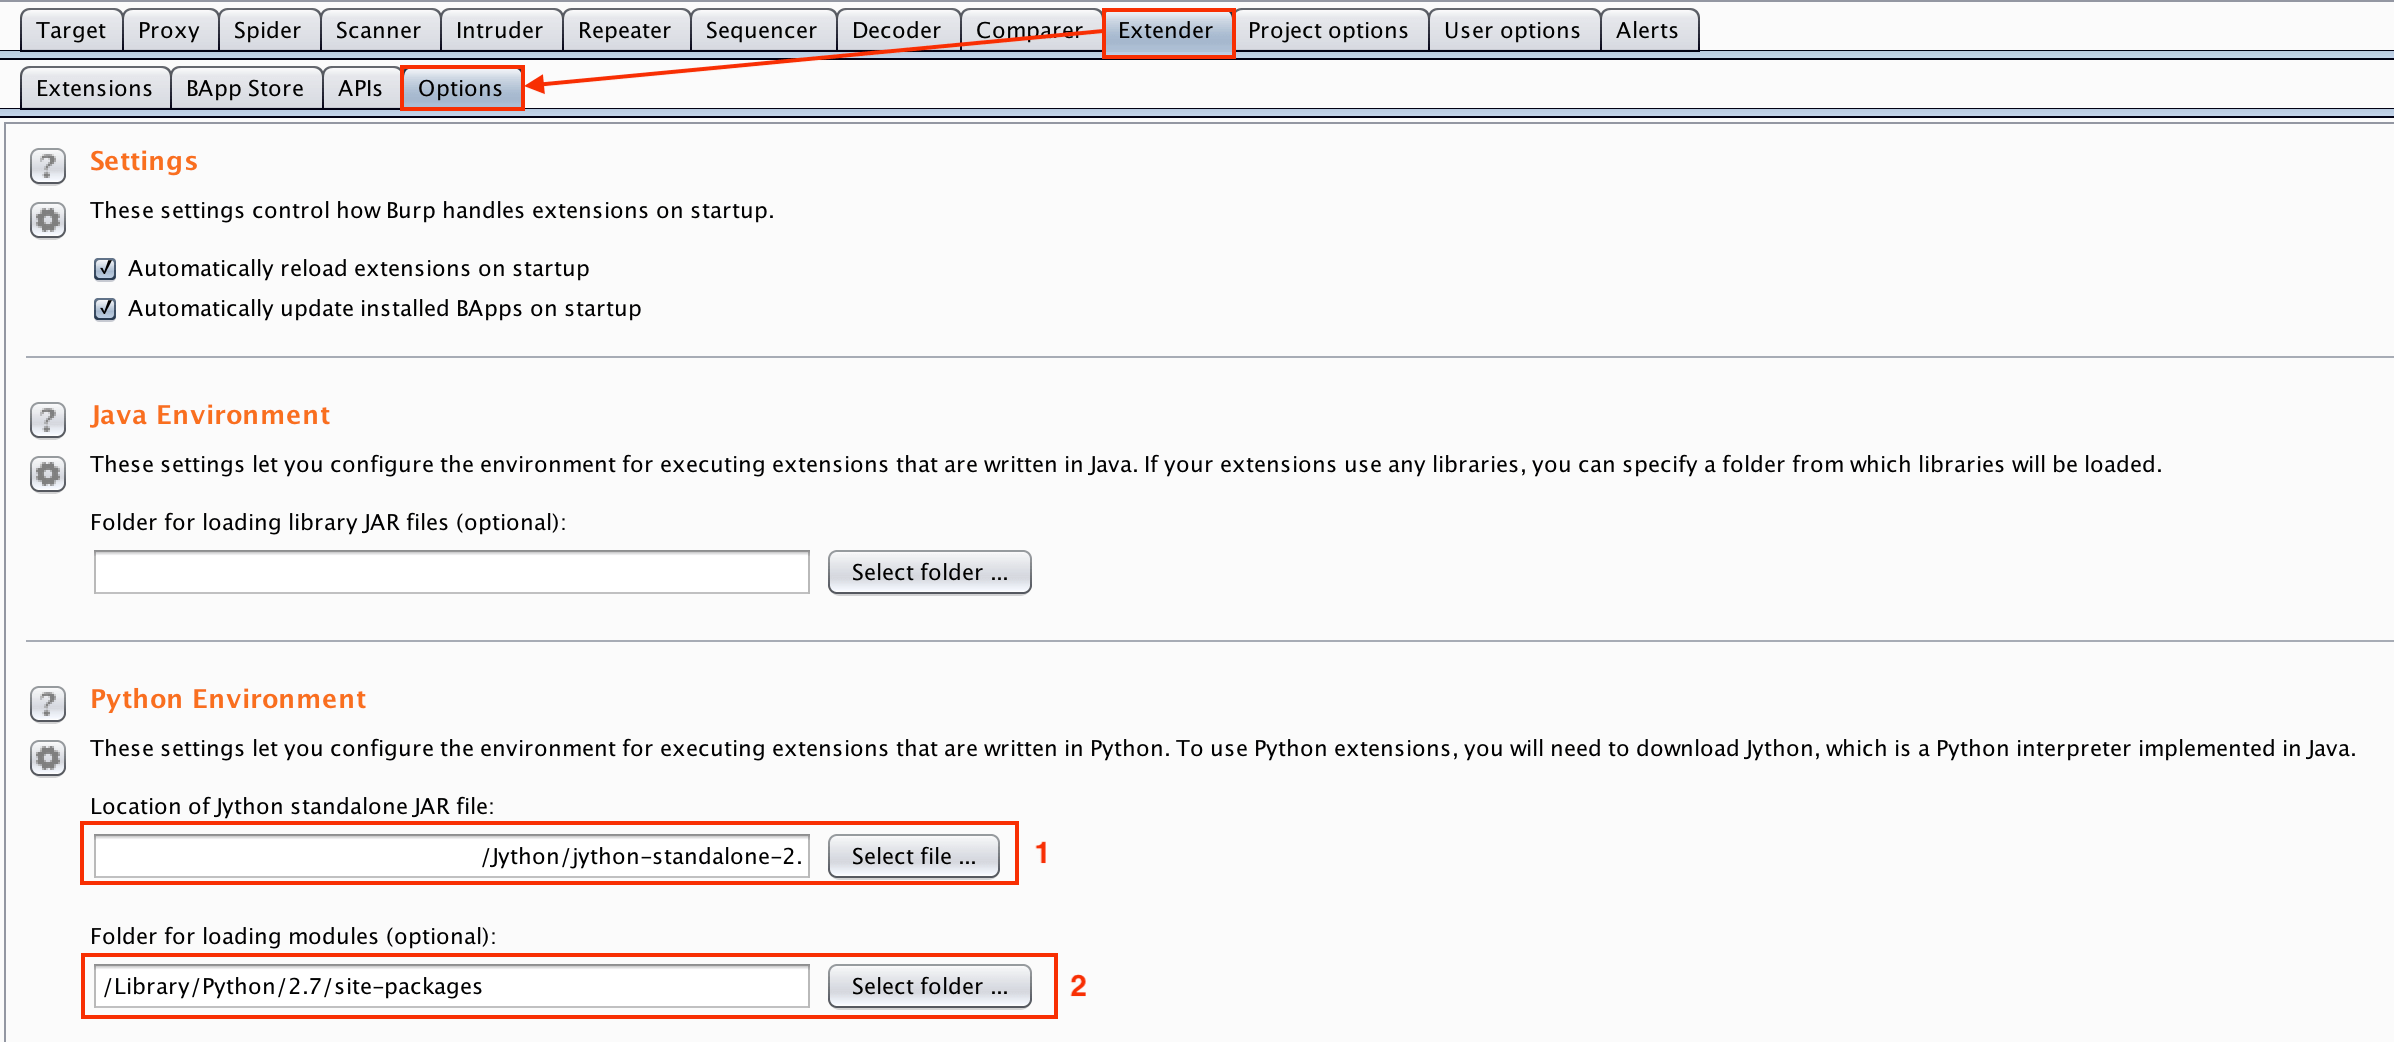
Task: Switch to the Proxy tab
Action: (169, 30)
